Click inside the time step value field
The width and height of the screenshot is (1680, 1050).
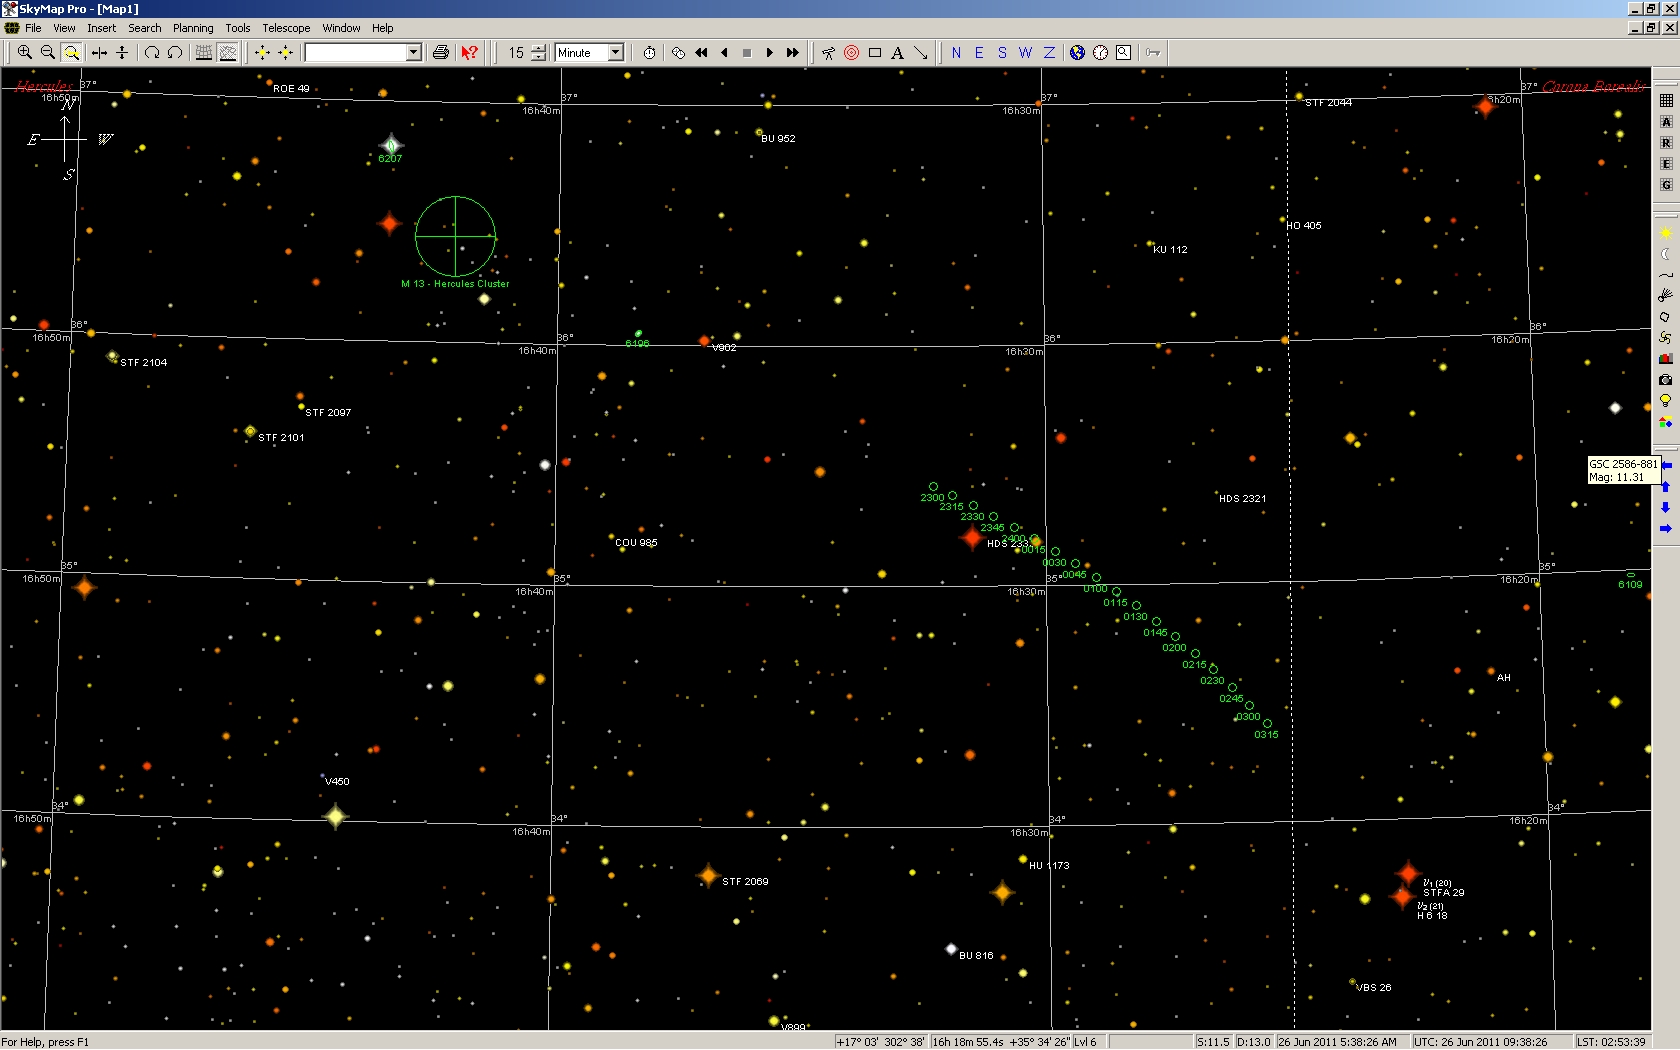516,53
